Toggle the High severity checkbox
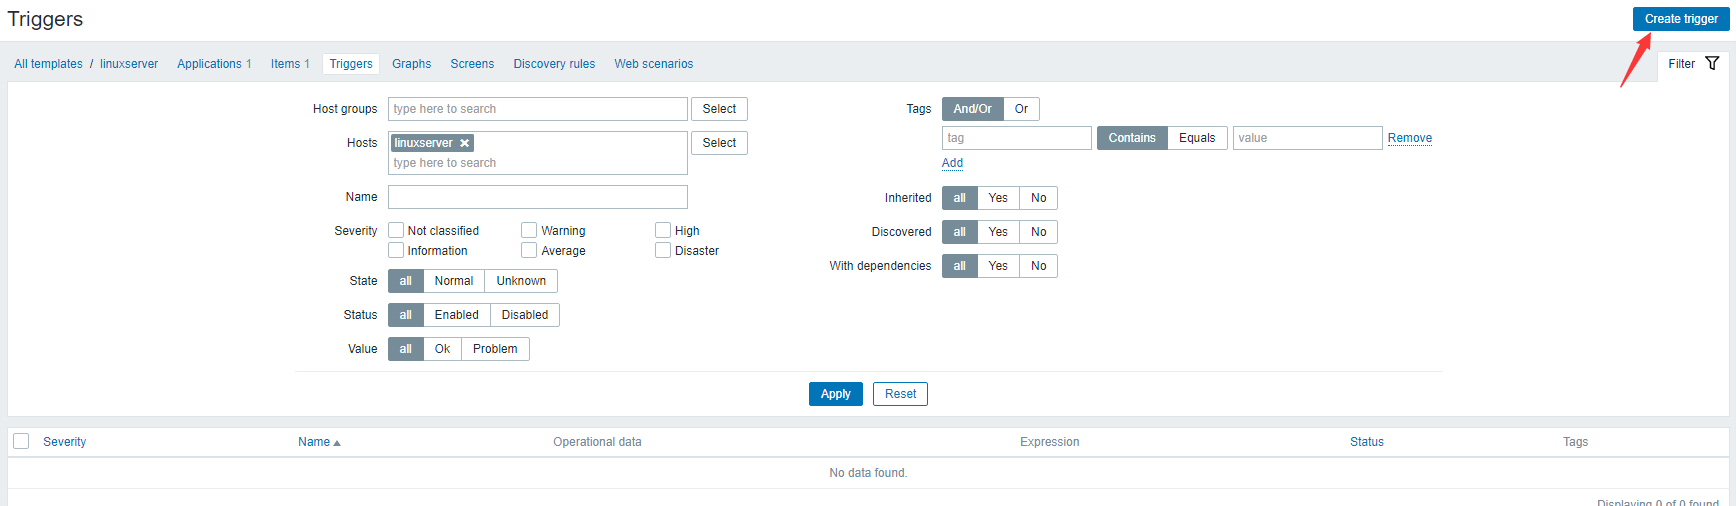Viewport: 1736px width, 506px height. 663,231
